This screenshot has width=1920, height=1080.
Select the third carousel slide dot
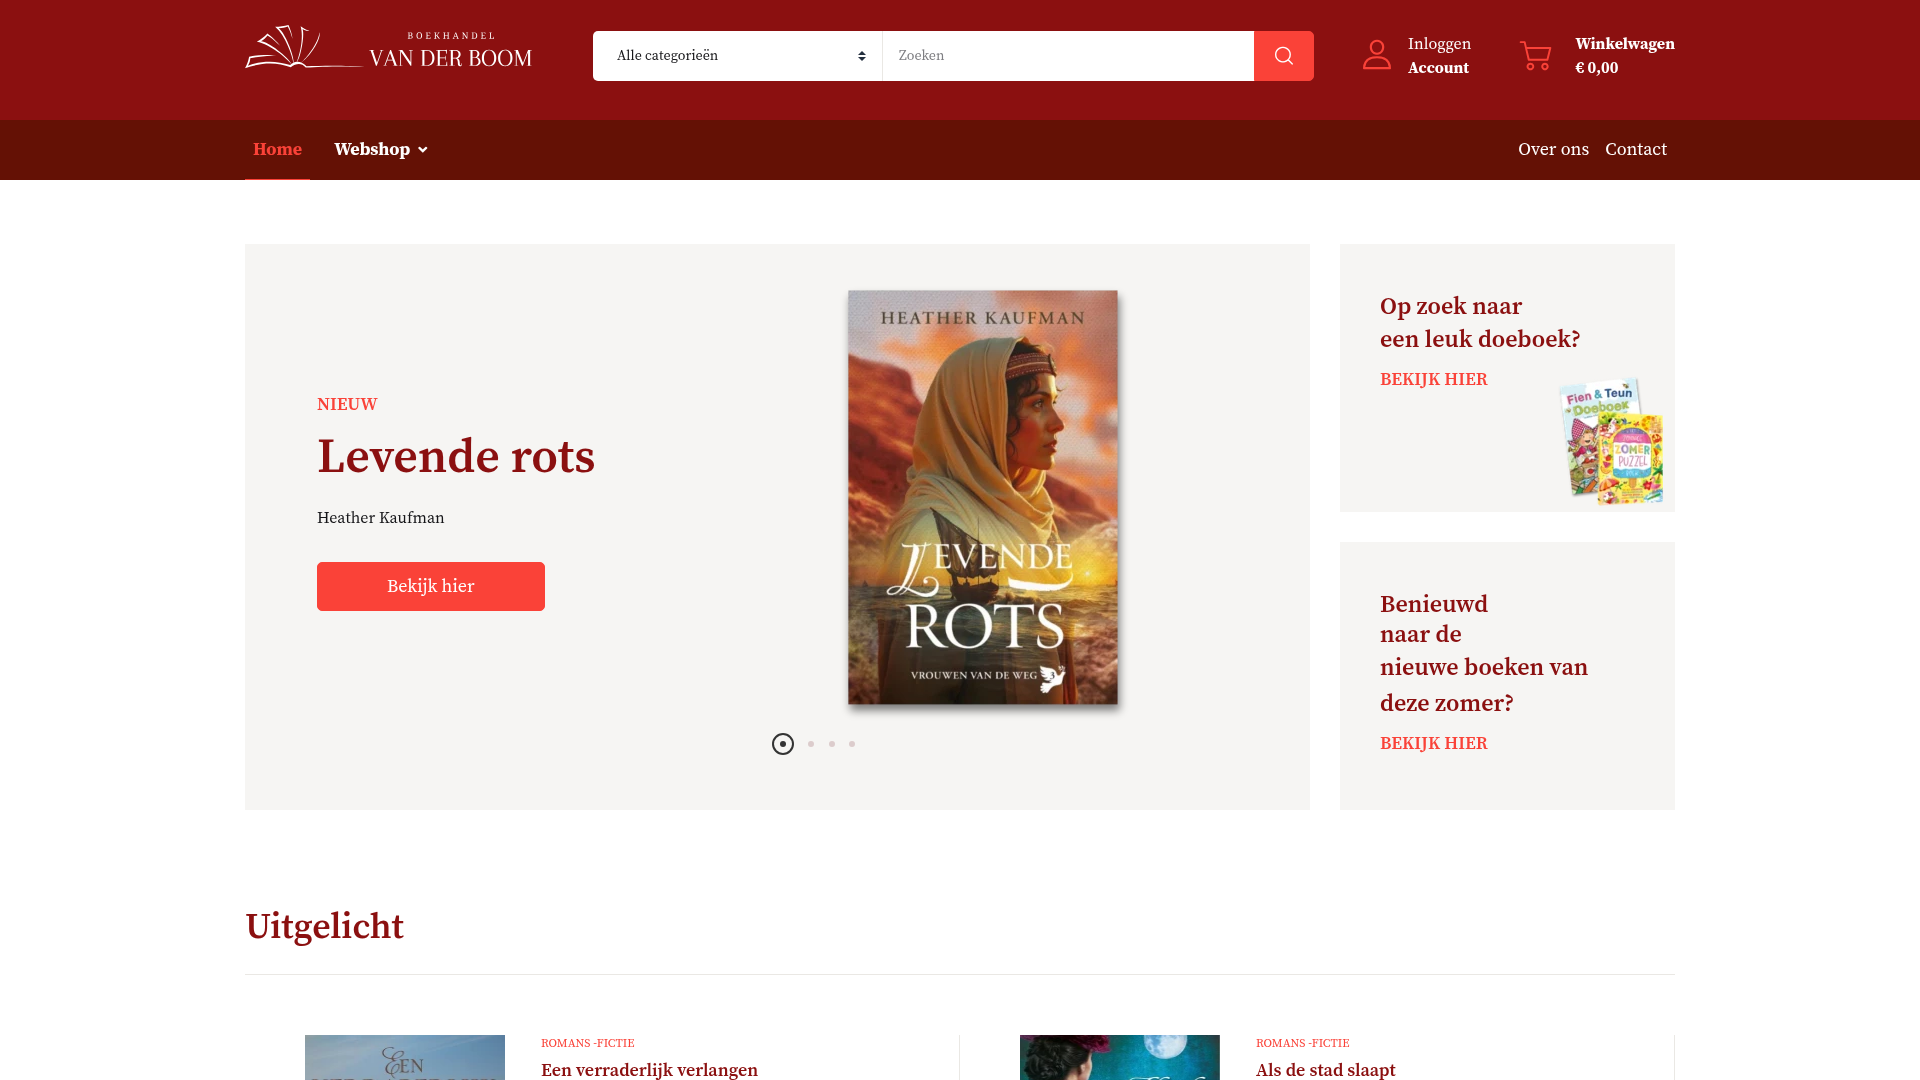pyautogui.click(x=832, y=744)
